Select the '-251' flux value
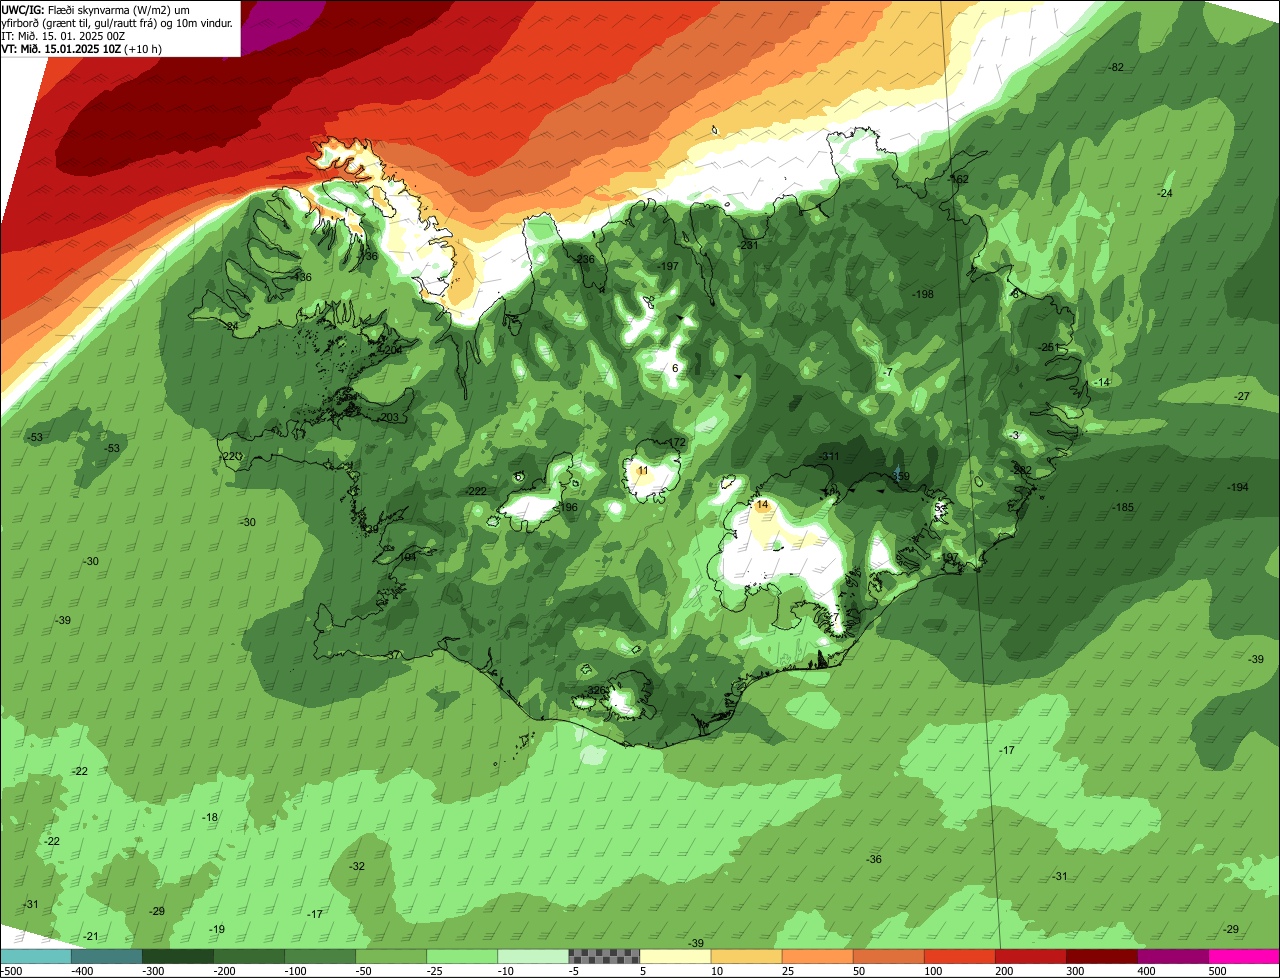1280x978 pixels. (x=1047, y=347)
